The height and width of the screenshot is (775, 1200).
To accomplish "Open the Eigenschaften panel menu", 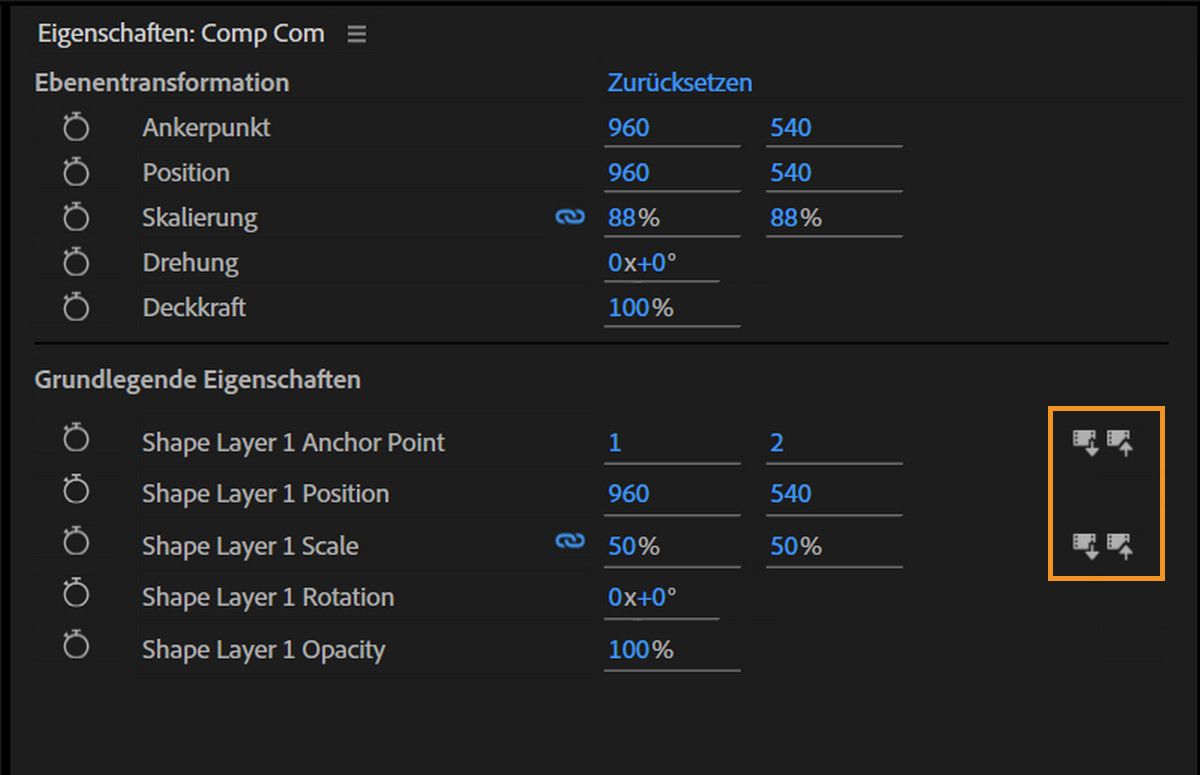I will coord(357,34).
